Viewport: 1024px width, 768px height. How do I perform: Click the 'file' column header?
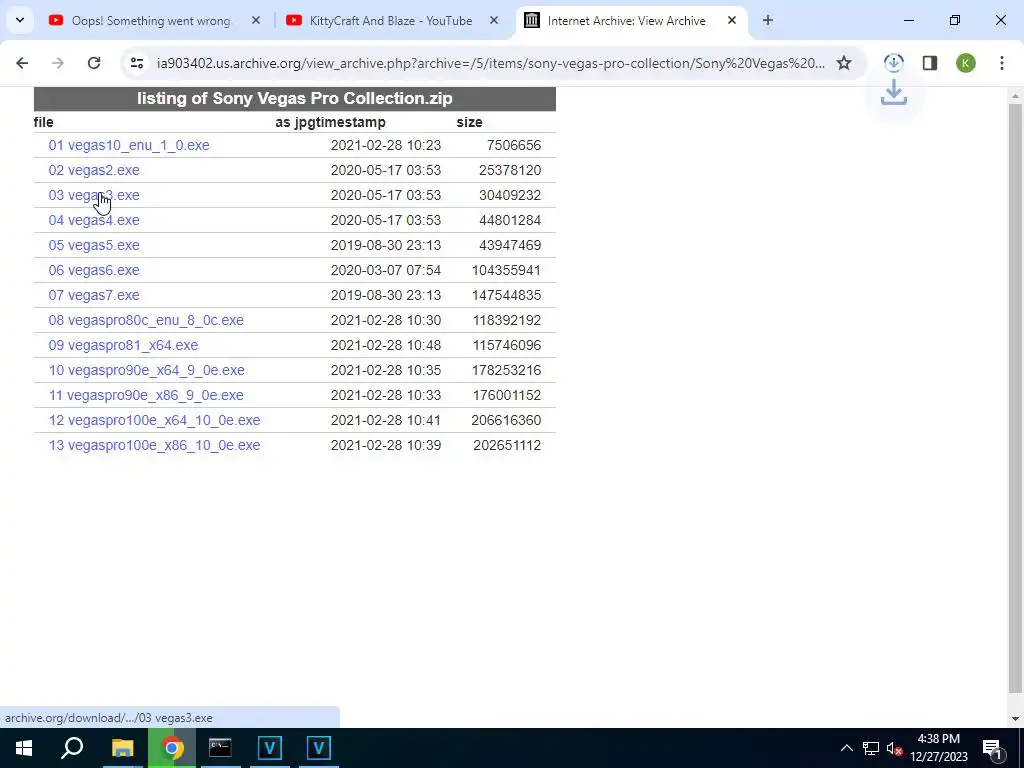coord(43,122)
